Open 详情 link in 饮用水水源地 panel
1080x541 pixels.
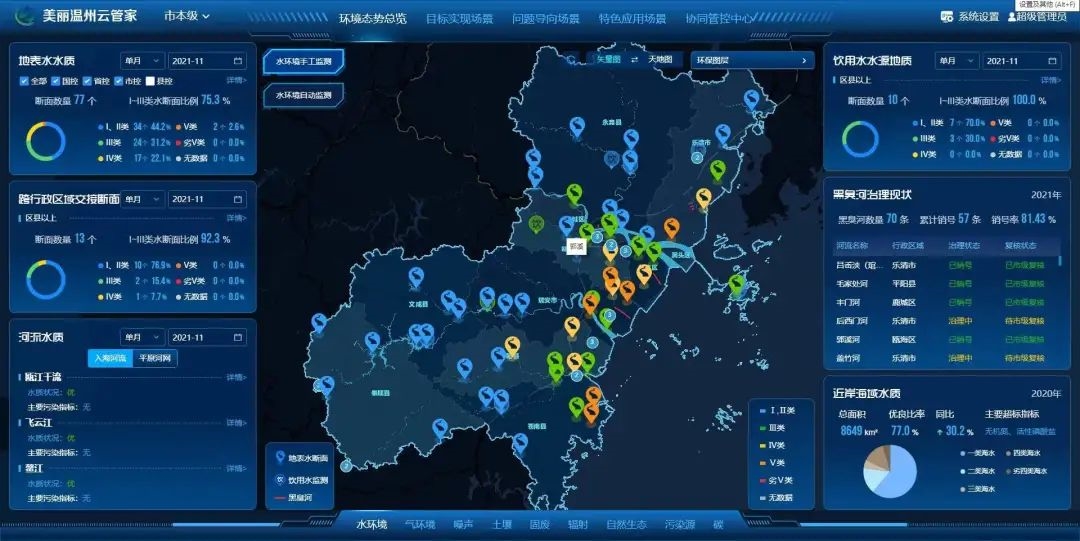(1050, 80)
